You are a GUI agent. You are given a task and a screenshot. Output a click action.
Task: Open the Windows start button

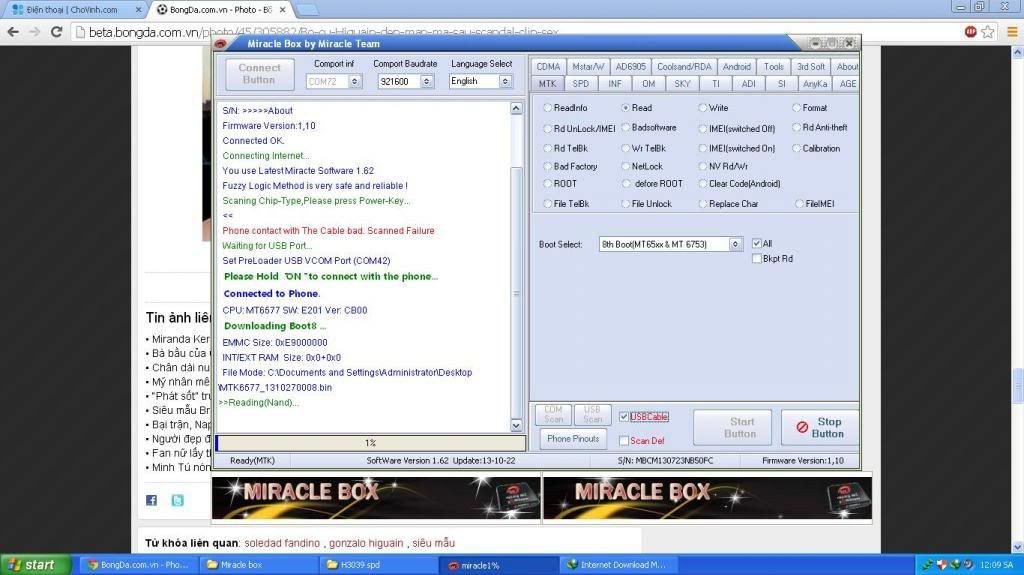click(35, 565)
